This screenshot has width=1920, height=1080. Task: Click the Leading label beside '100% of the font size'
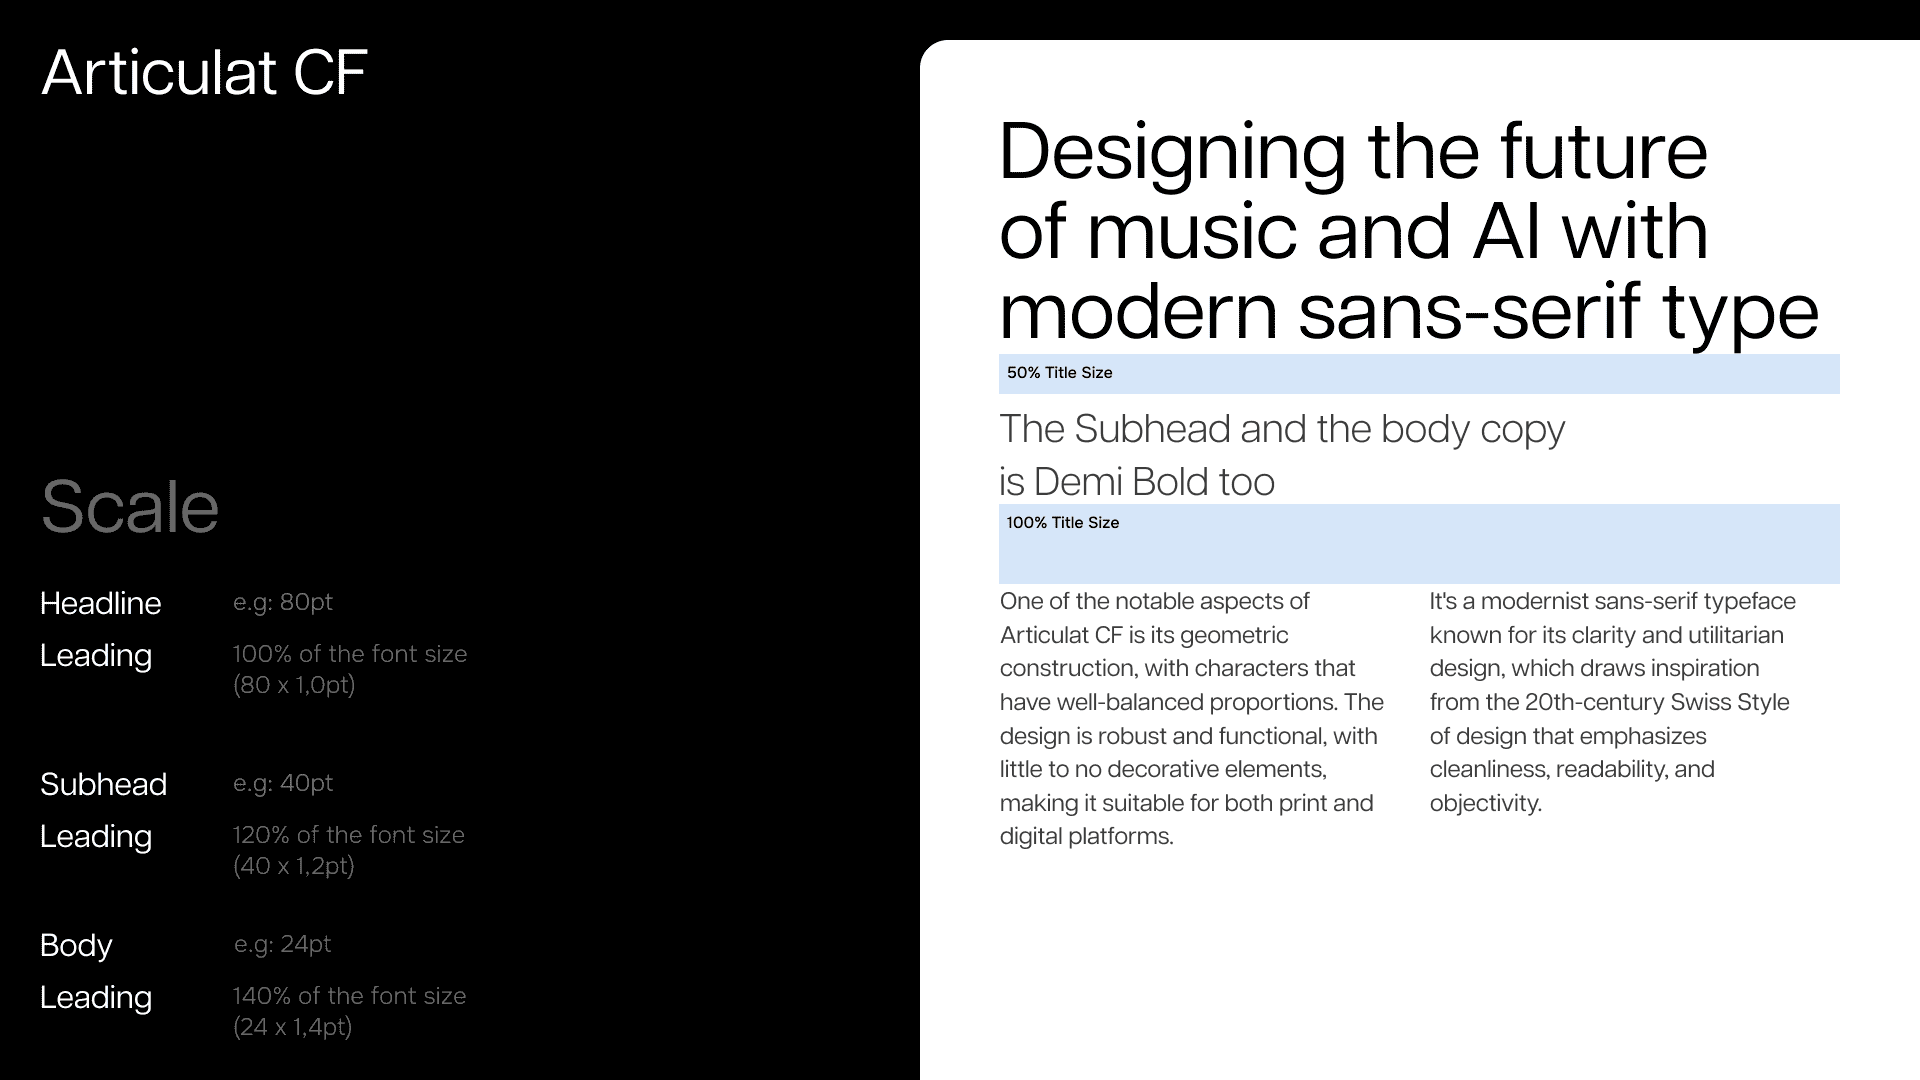click(x=96, y=656)
